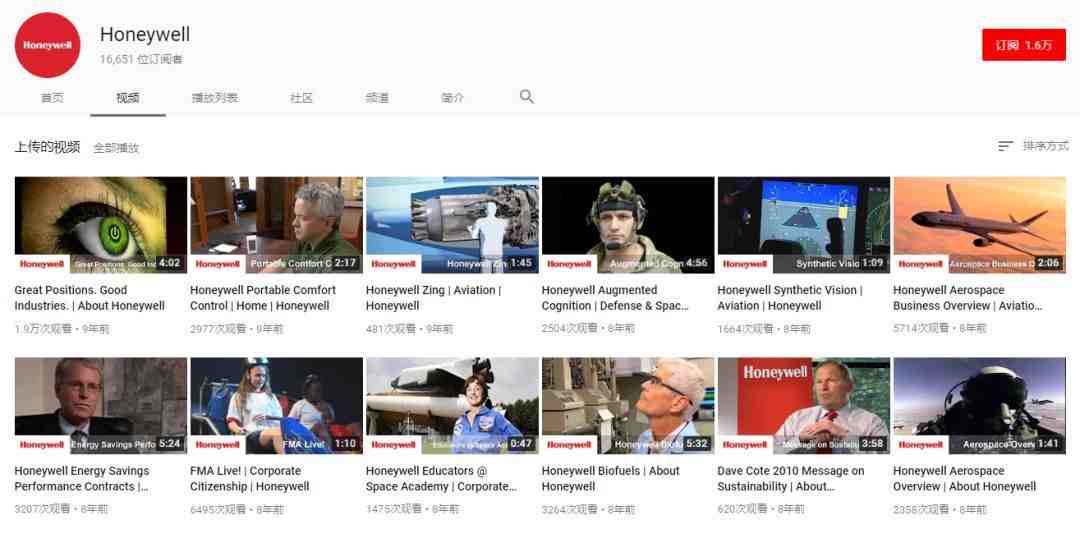
Task: Open the Synthetic Vision cockpit thumbnail
Action: pos(804,225)
